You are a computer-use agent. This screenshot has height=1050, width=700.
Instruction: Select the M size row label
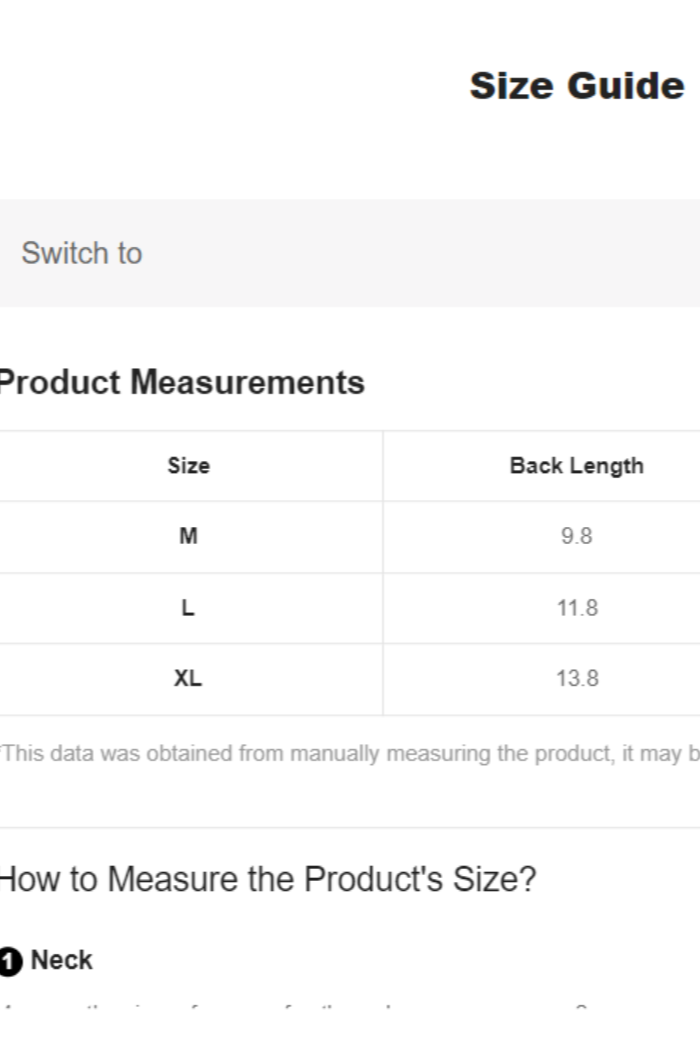click(188, 536)
